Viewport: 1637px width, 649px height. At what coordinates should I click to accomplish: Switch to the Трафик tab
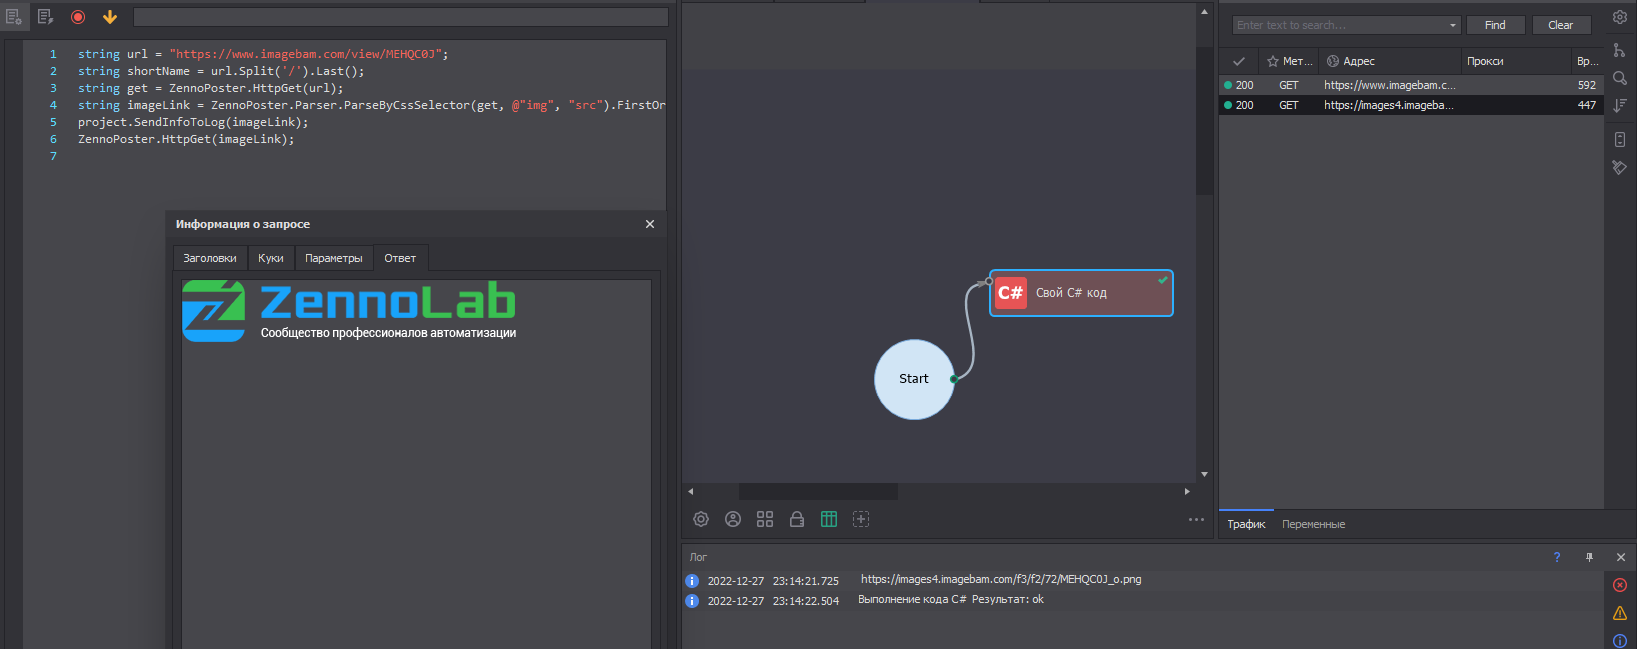click(x=1246, y=524)
